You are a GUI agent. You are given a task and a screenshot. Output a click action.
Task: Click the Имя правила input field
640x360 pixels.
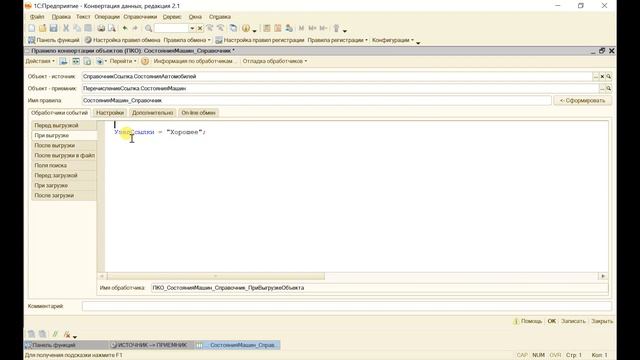(x=316, y=100)
